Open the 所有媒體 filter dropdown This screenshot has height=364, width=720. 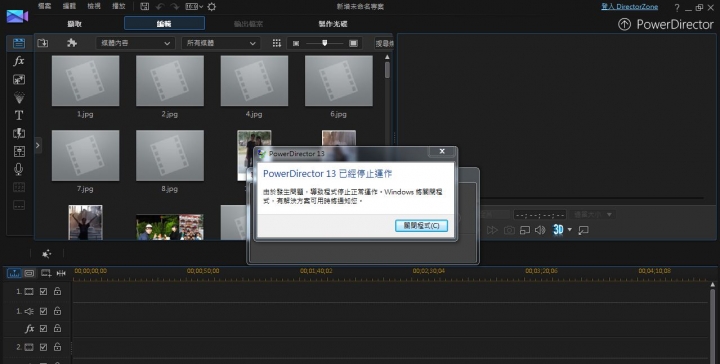coord(221,43)
